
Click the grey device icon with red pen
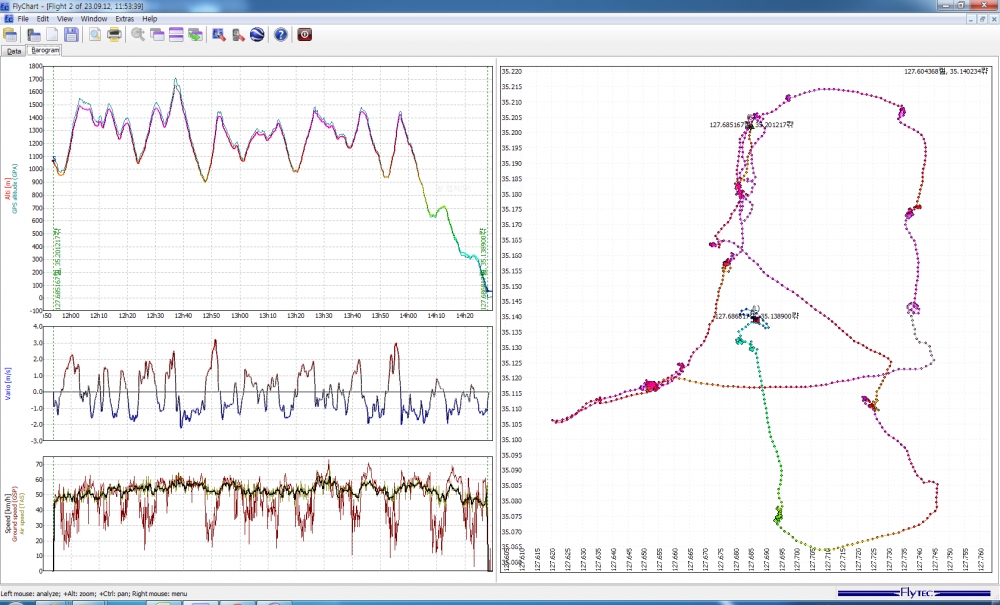click(x=238, y=34)
